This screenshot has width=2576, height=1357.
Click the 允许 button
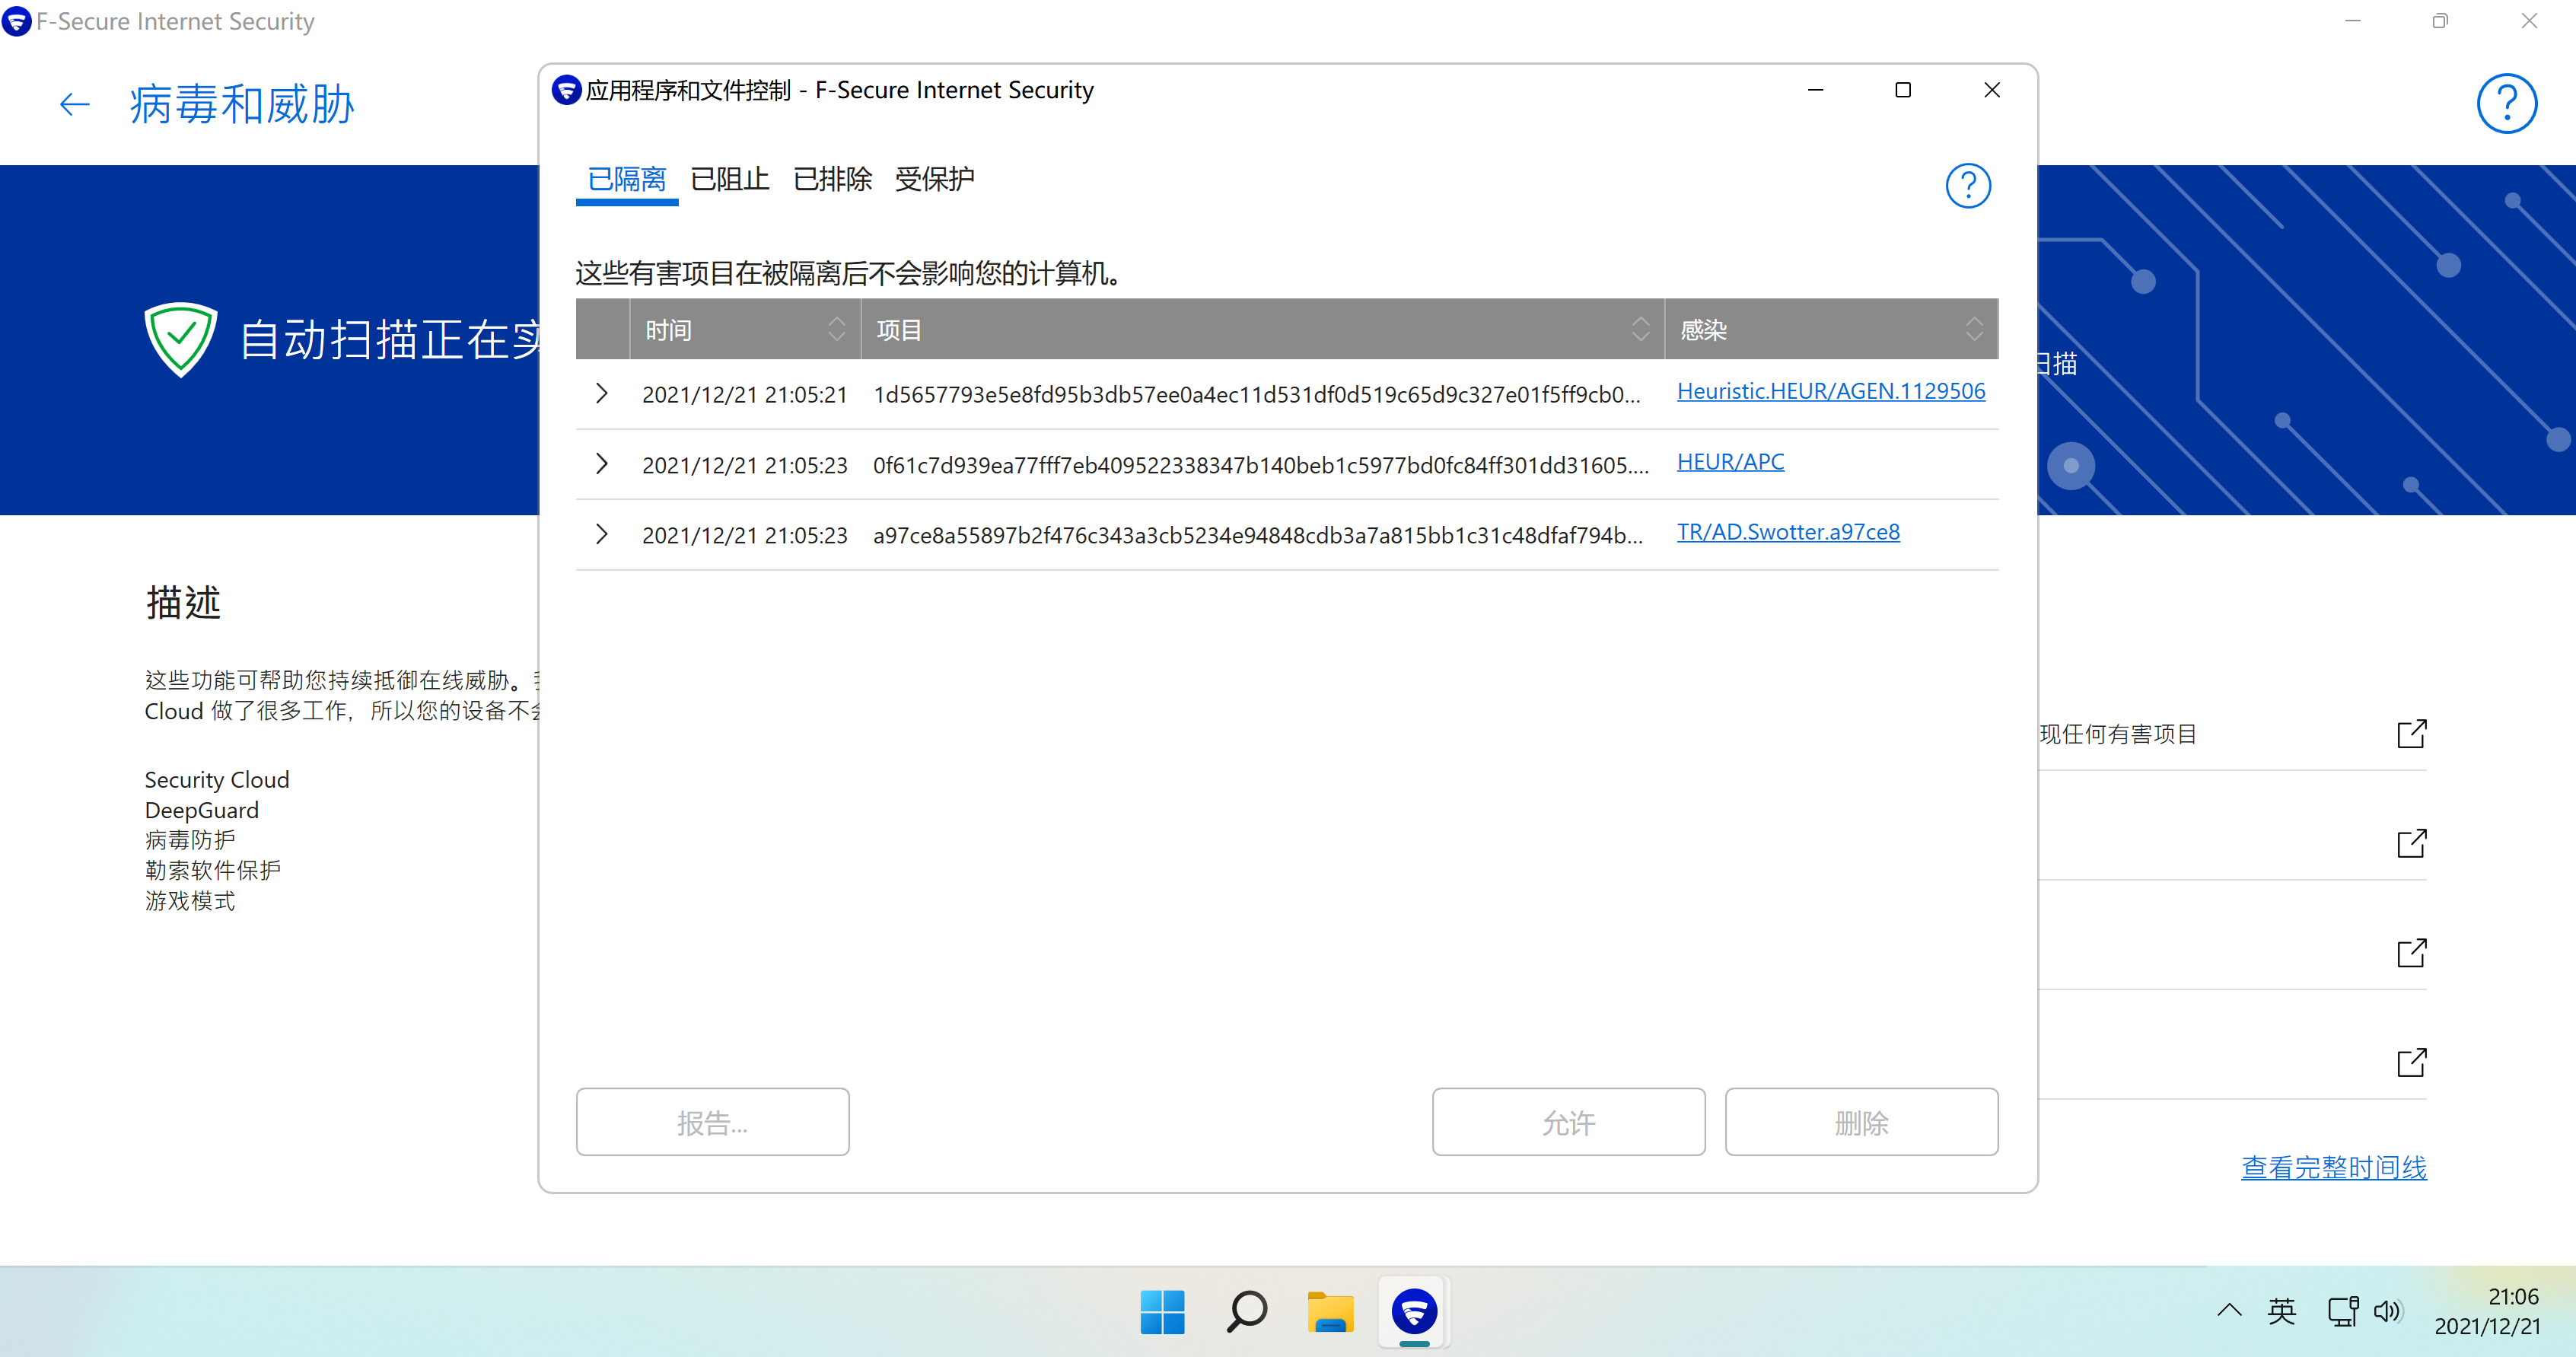pos(1568,1122)
